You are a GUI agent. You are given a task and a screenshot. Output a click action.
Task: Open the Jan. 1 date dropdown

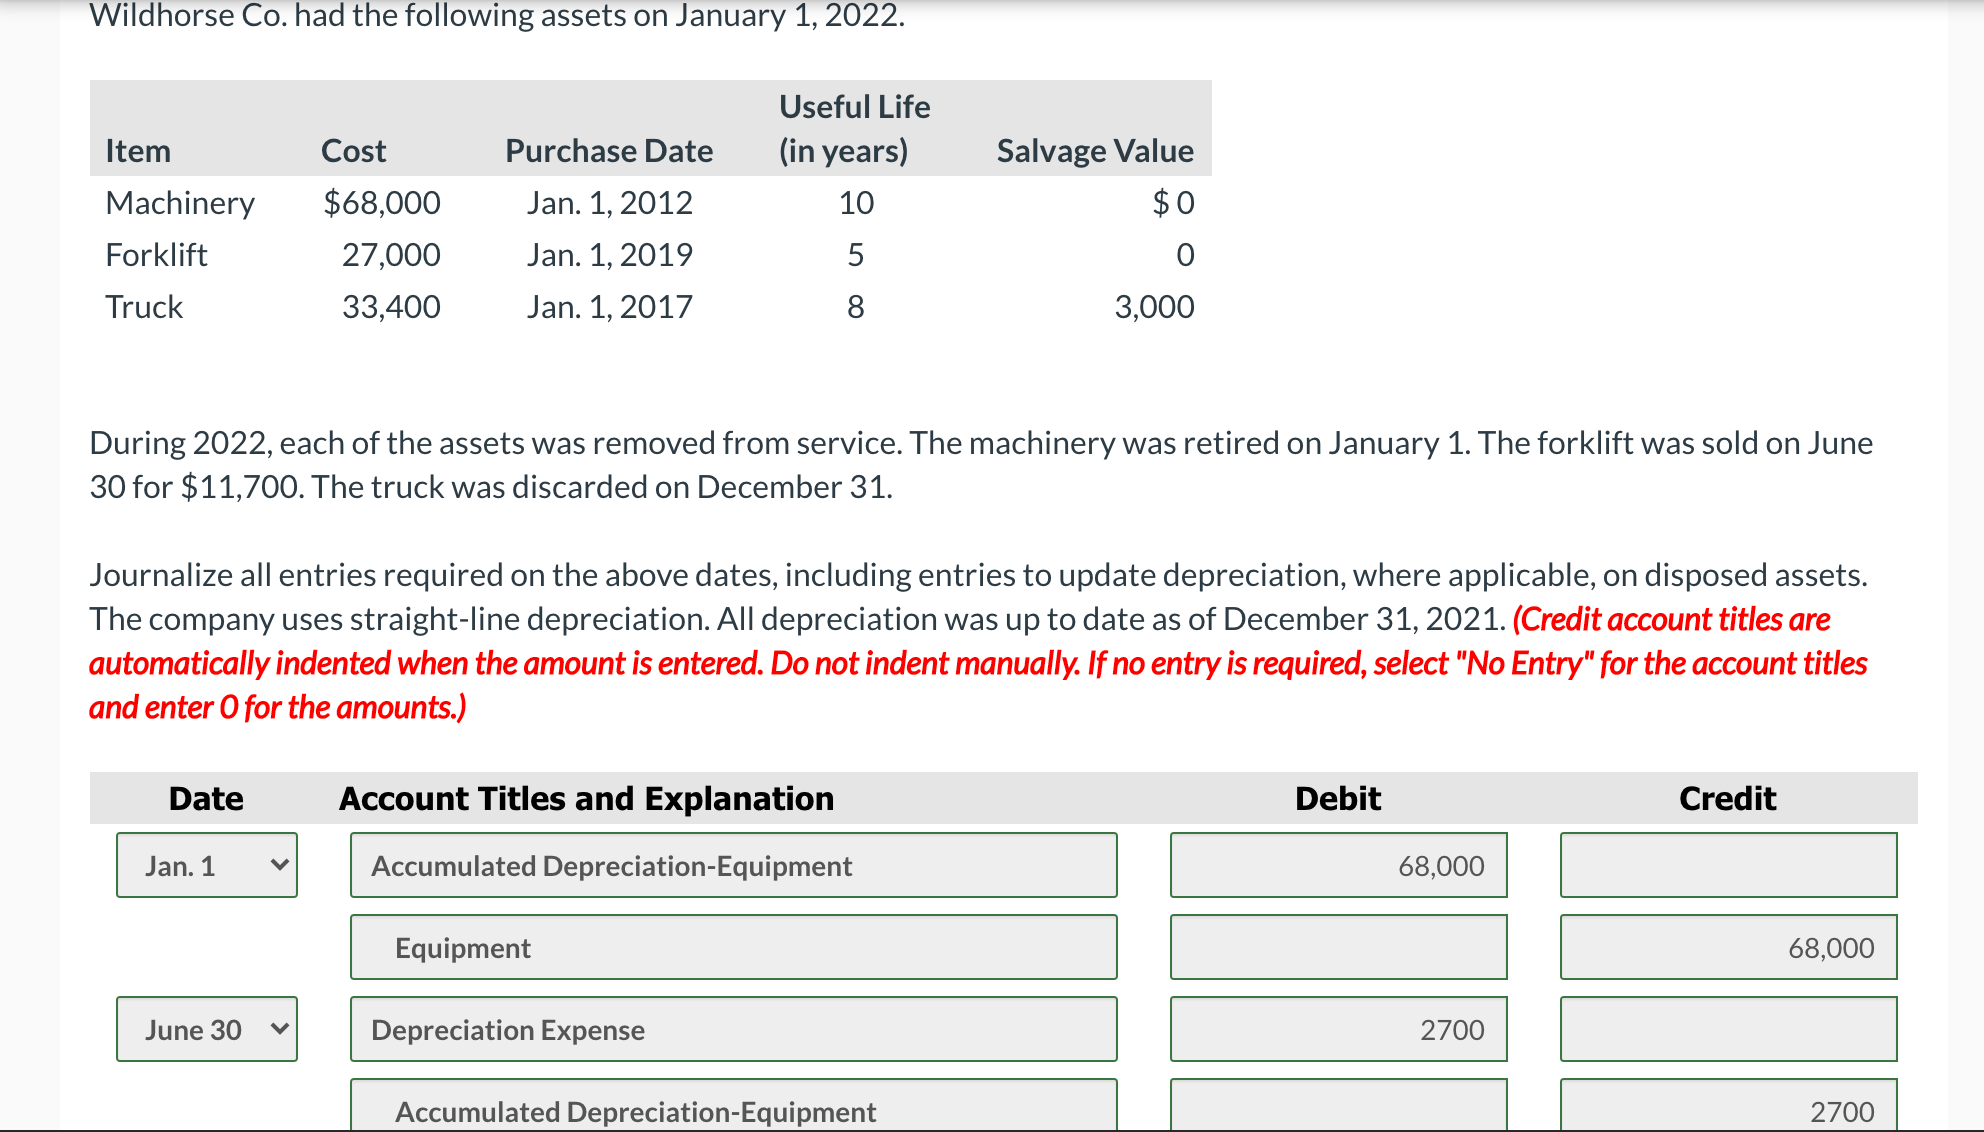coord(206,864)
